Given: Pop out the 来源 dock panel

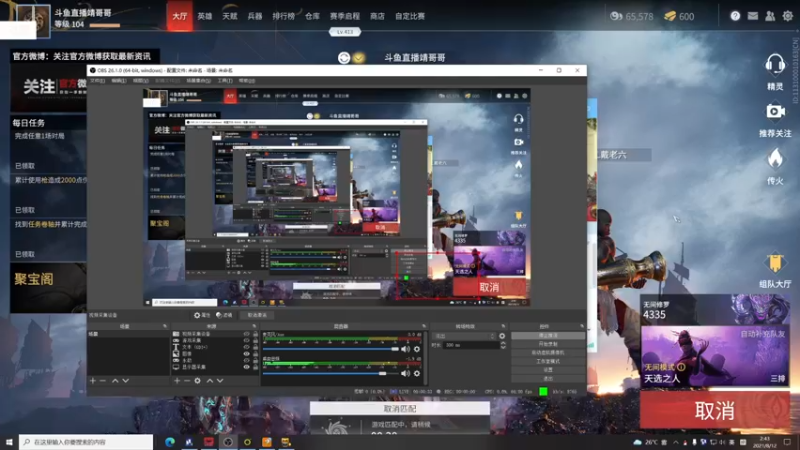Looking at the screenshot, I should 255,326.
